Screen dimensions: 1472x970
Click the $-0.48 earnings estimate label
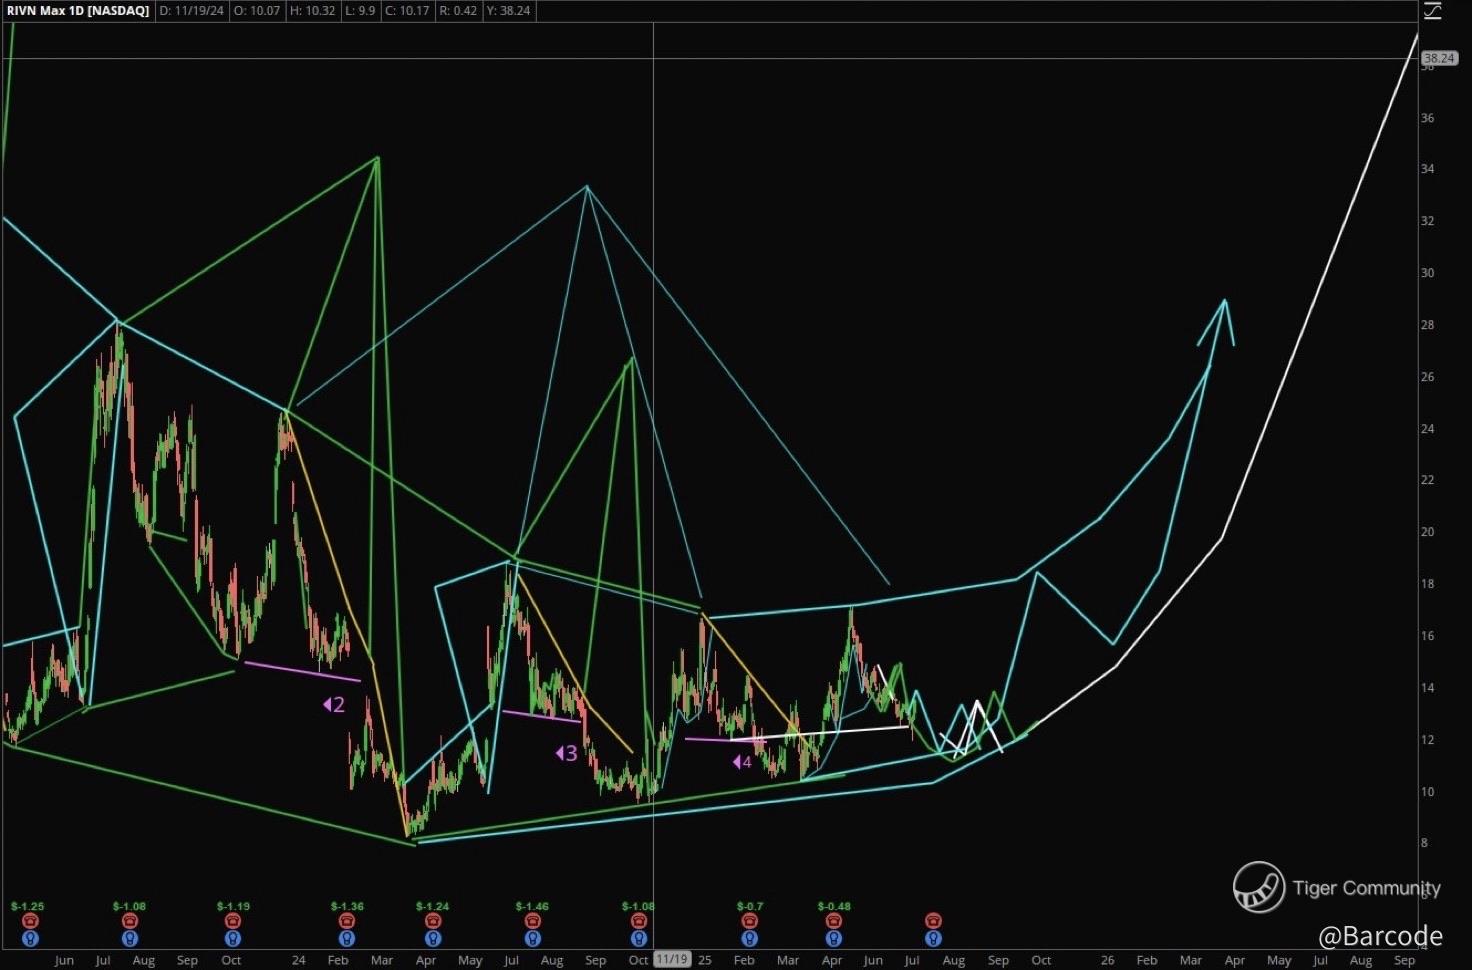834,906
